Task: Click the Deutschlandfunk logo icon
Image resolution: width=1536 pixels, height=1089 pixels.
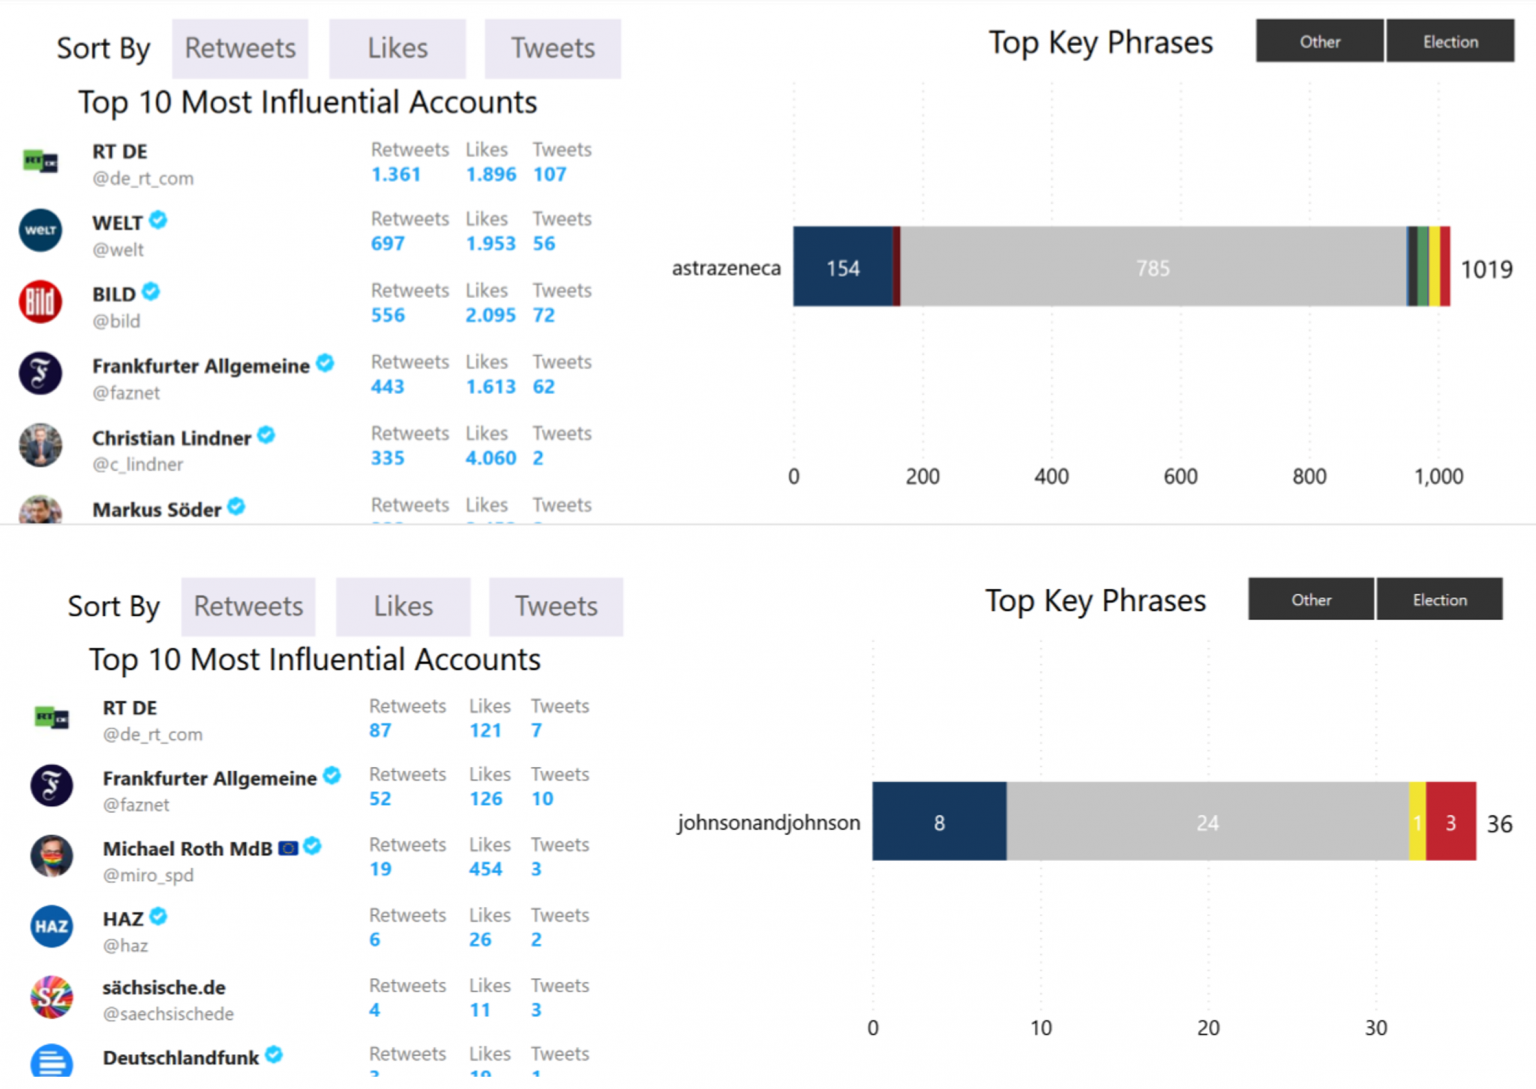Action: (51, 1060)
